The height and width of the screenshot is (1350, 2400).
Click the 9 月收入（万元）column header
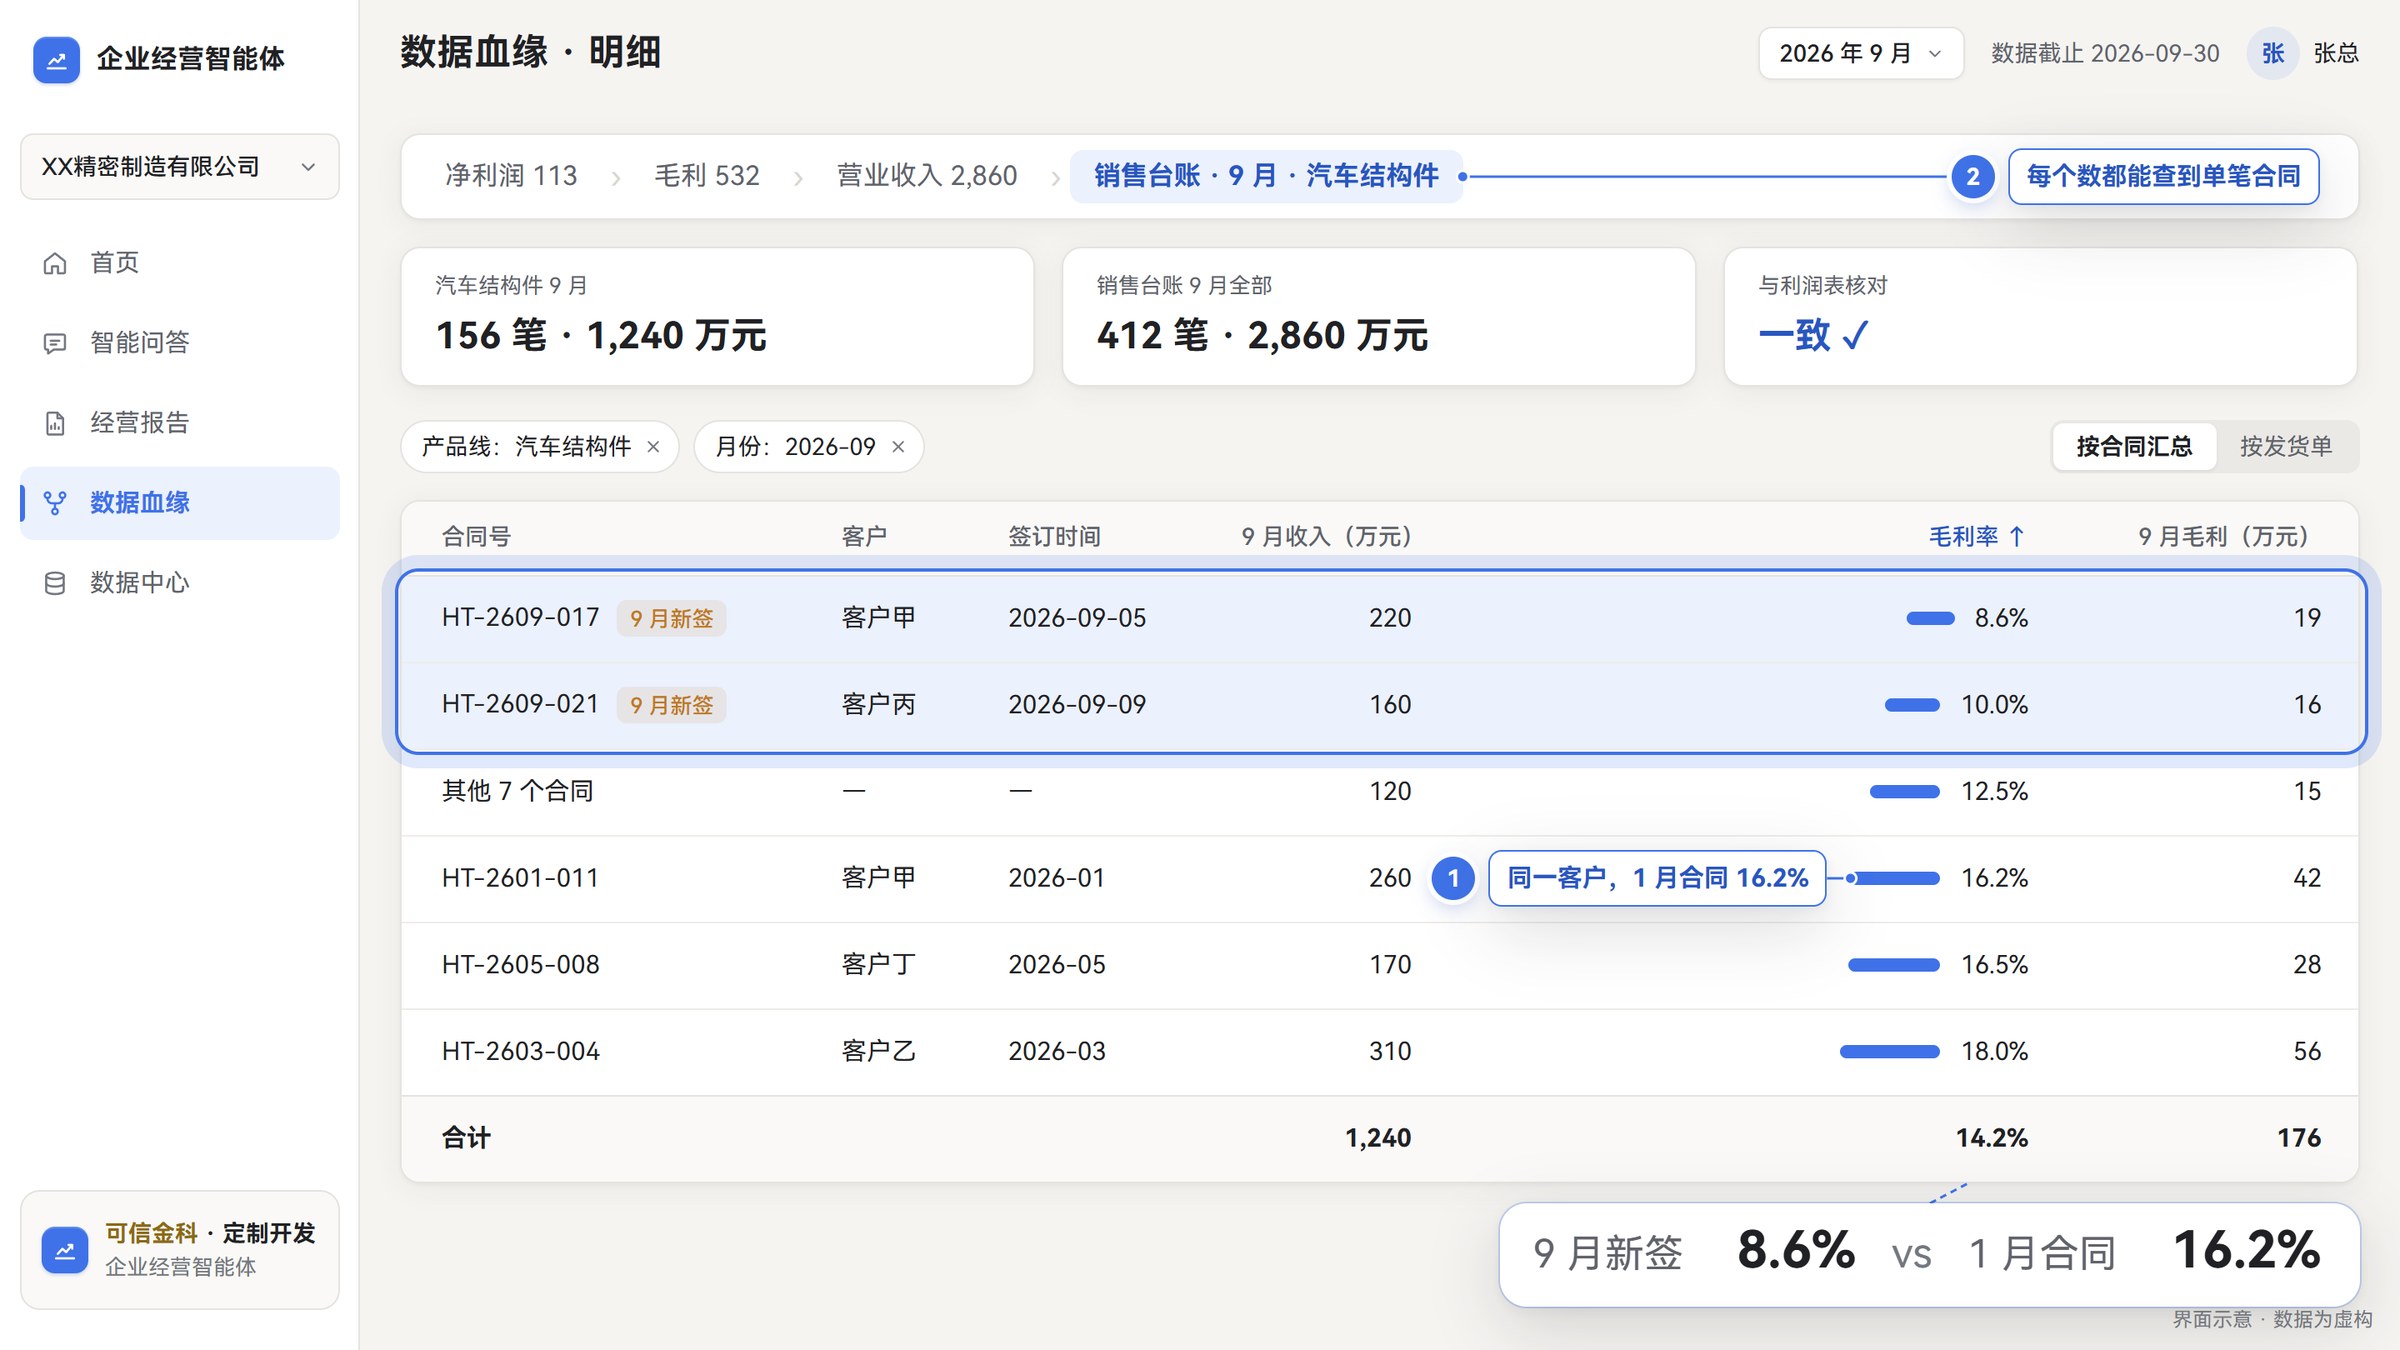point(1326,537)
